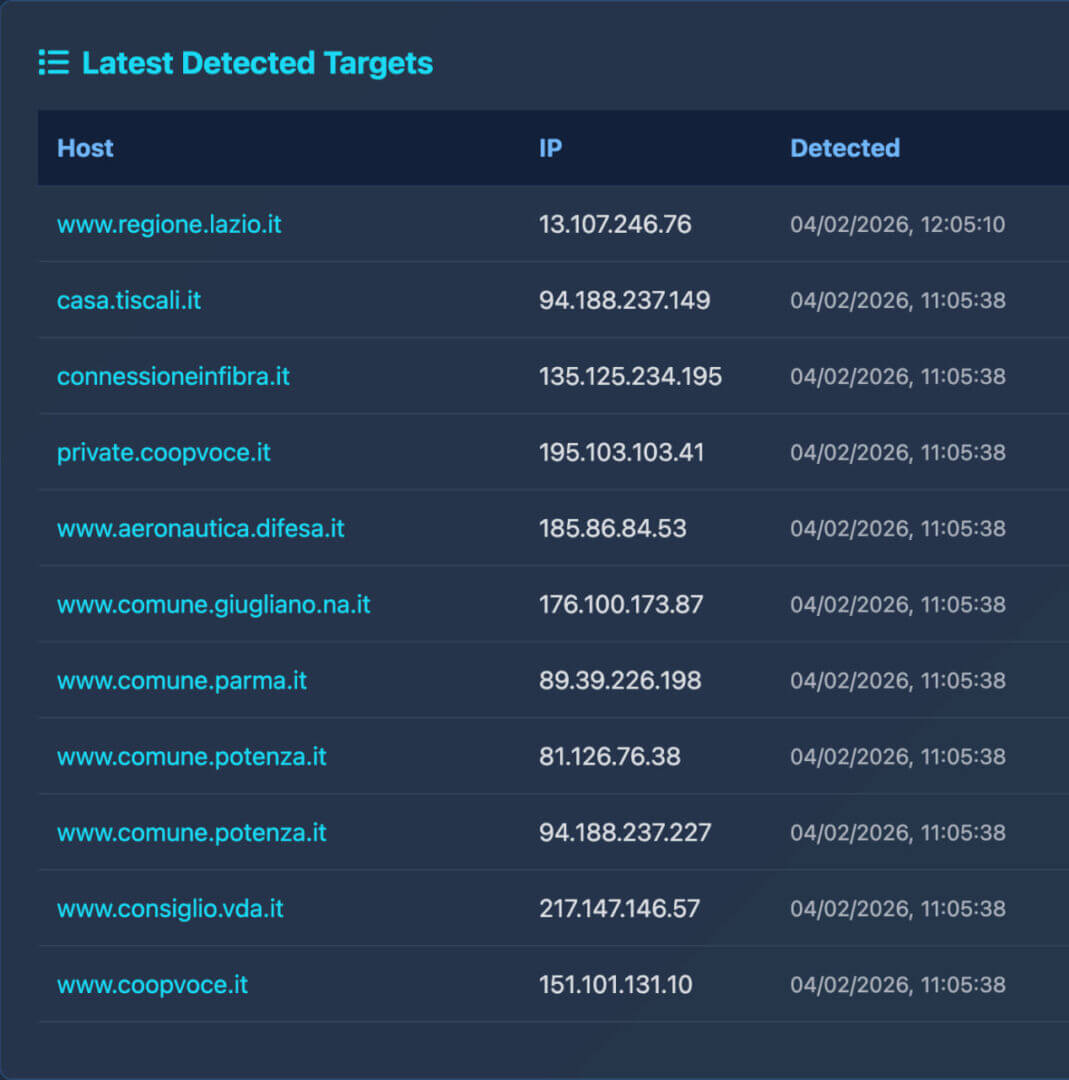Image resolution: width=1069 pixels, height=1080 pixels.
Task: Open the casa.tiscali.it host link
Action: [129, 300]
